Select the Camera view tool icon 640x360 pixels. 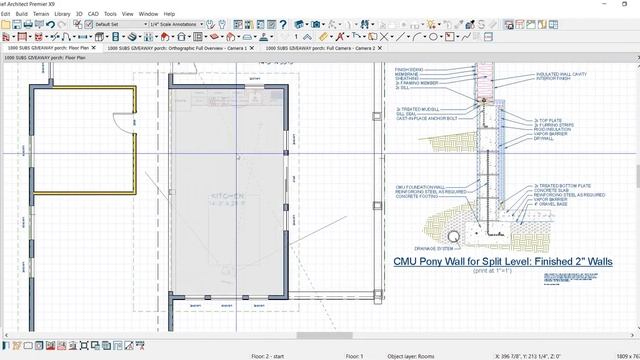(x=315, y=24)
